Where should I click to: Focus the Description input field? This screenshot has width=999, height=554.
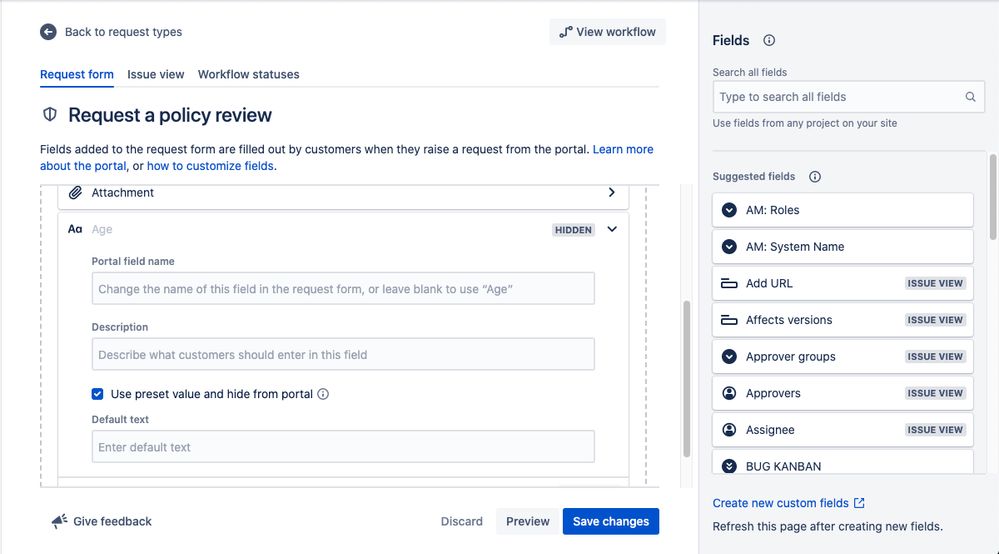coord(343,354)
